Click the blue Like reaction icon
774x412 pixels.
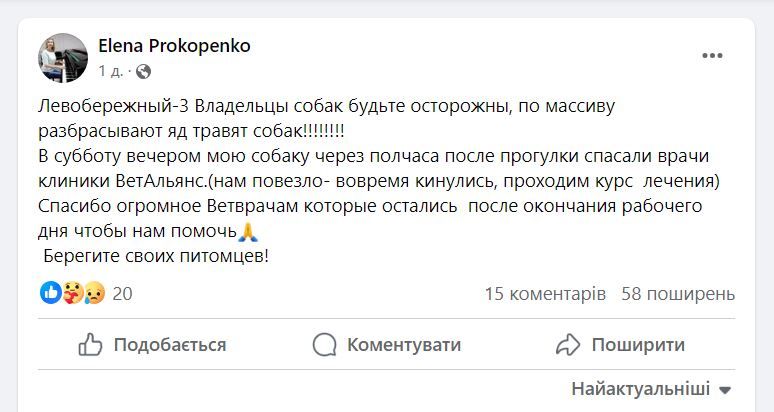50,293
